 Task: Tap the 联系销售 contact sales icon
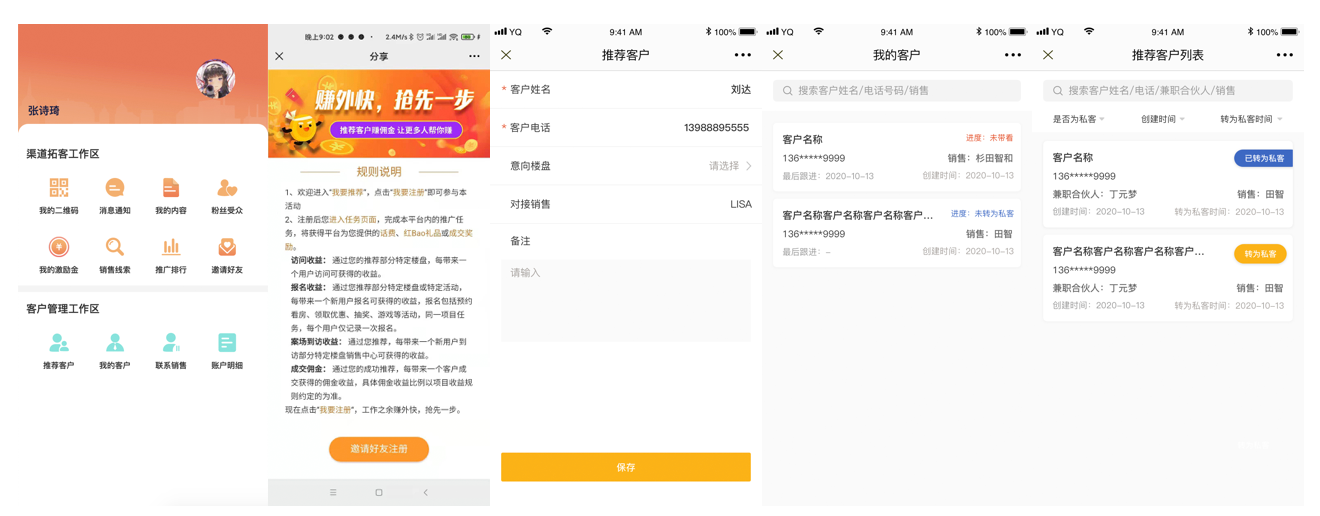(x=171, y=343)
